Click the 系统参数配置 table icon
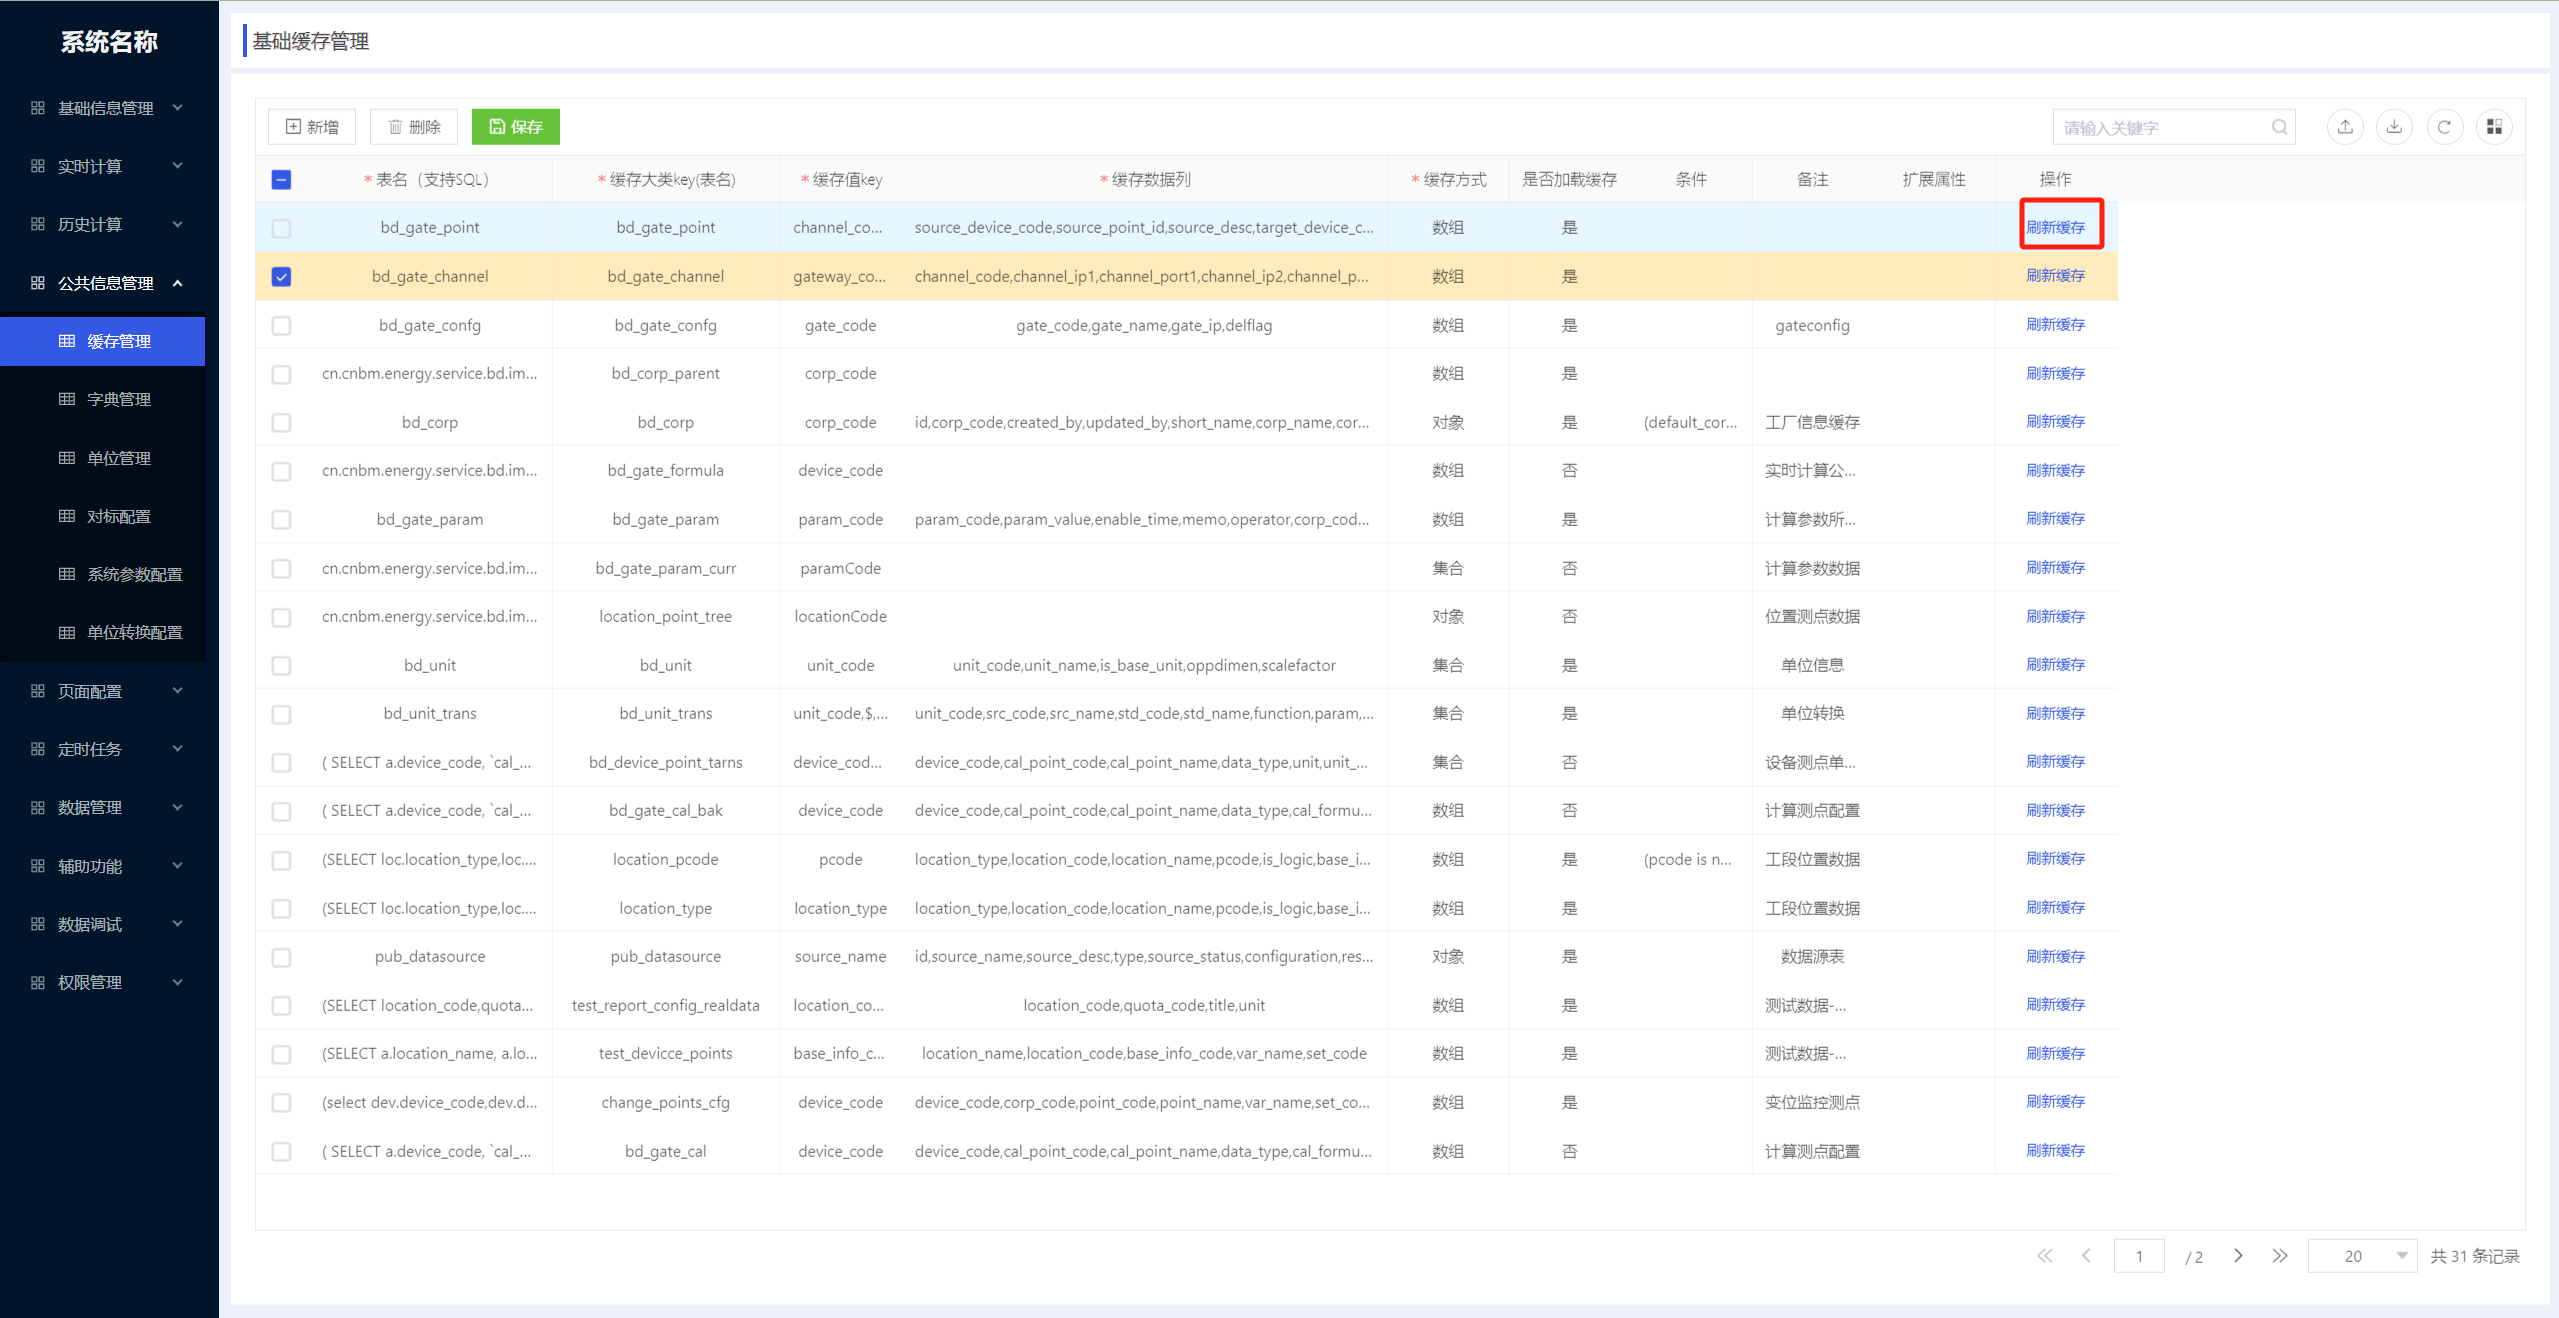2559x1318 pixels. 67,574
